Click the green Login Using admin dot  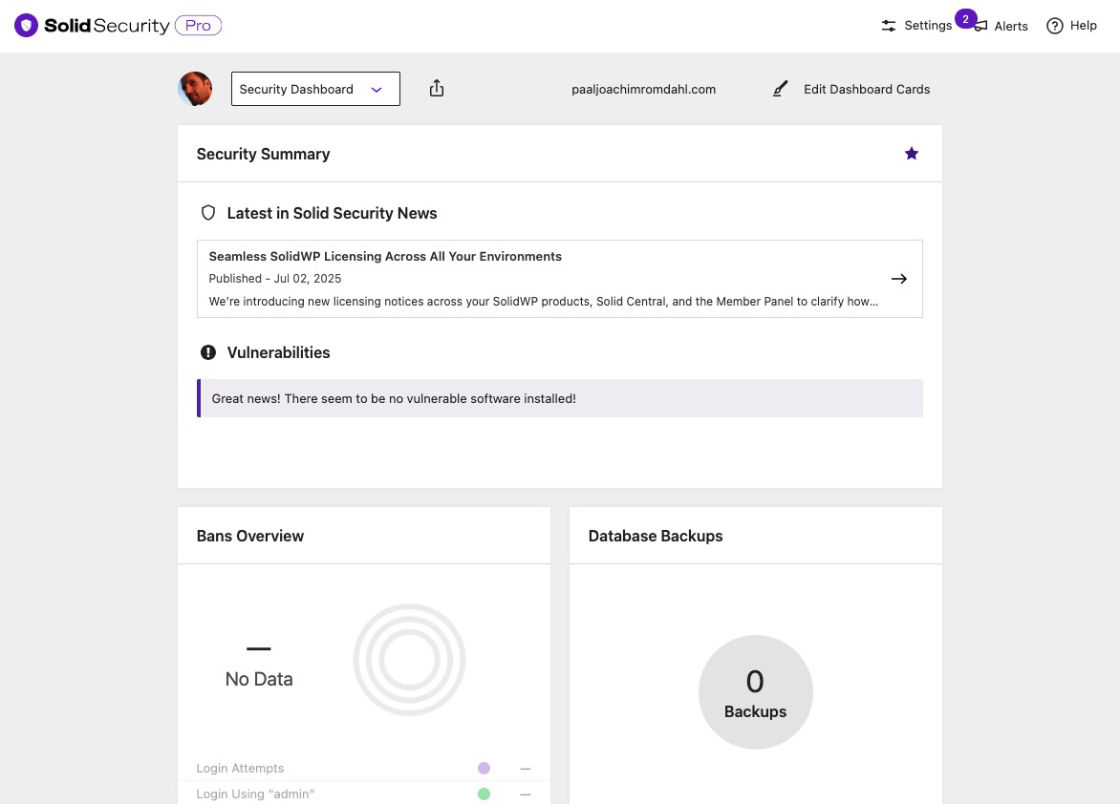click(x=484, y=794)
